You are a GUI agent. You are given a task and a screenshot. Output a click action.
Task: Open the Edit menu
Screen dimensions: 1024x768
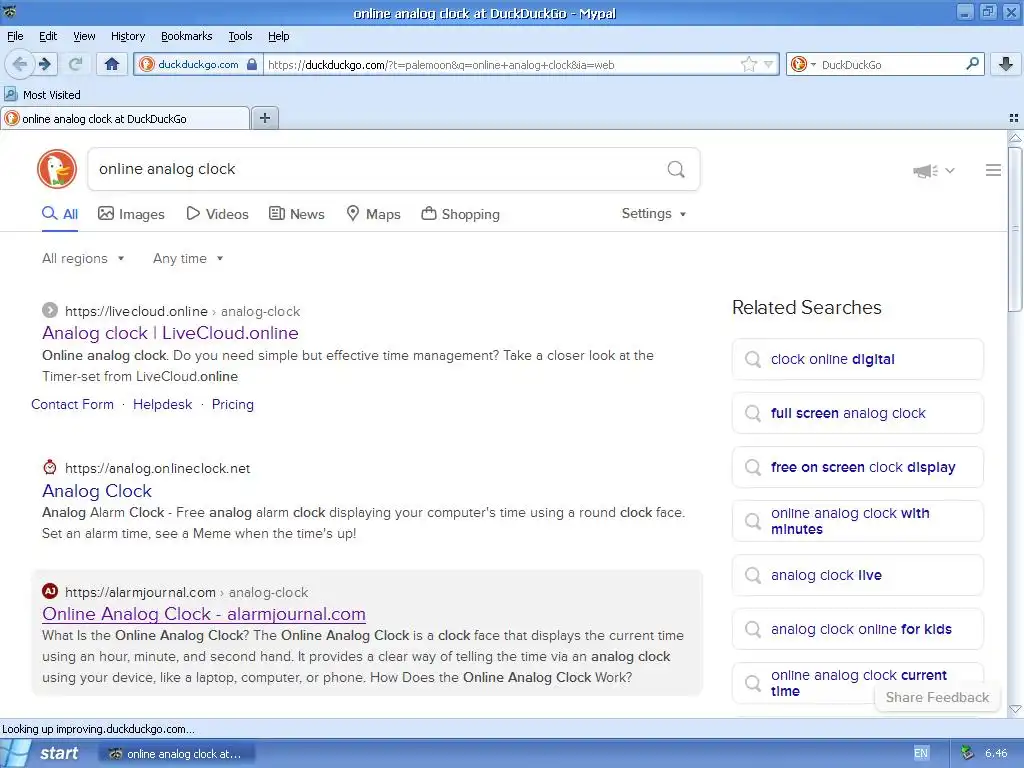(x=48, y=36)
